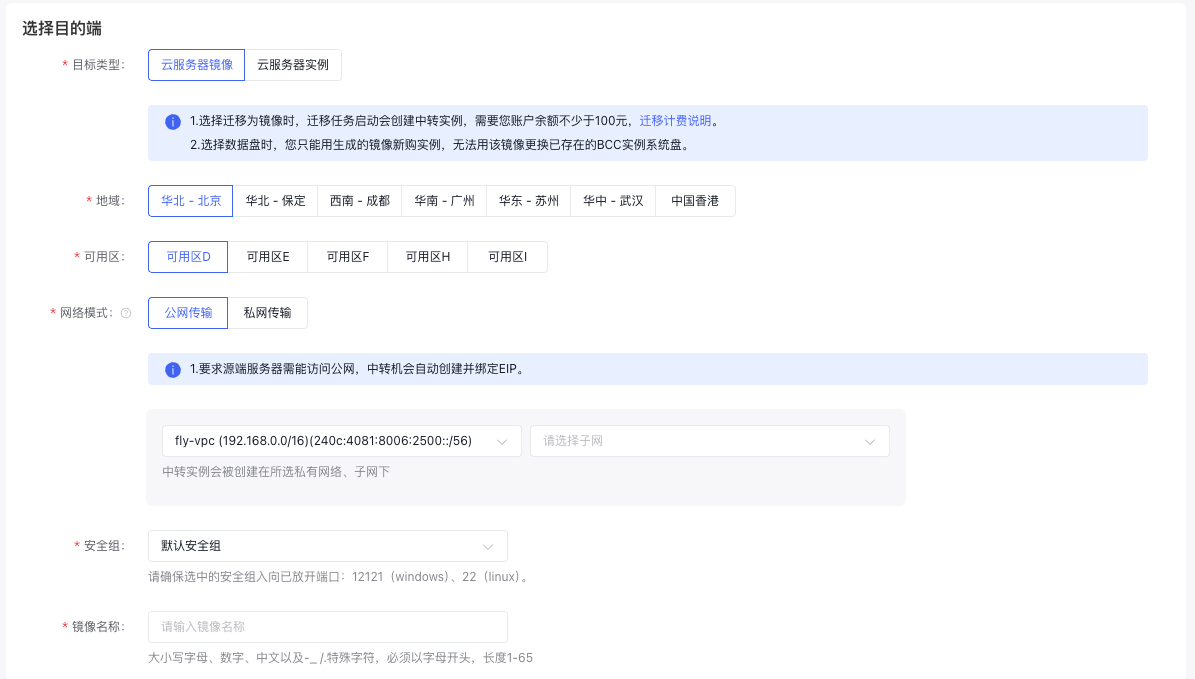
Task: Click the info icon in EIP notice
Action: click(x=172, y=369)
